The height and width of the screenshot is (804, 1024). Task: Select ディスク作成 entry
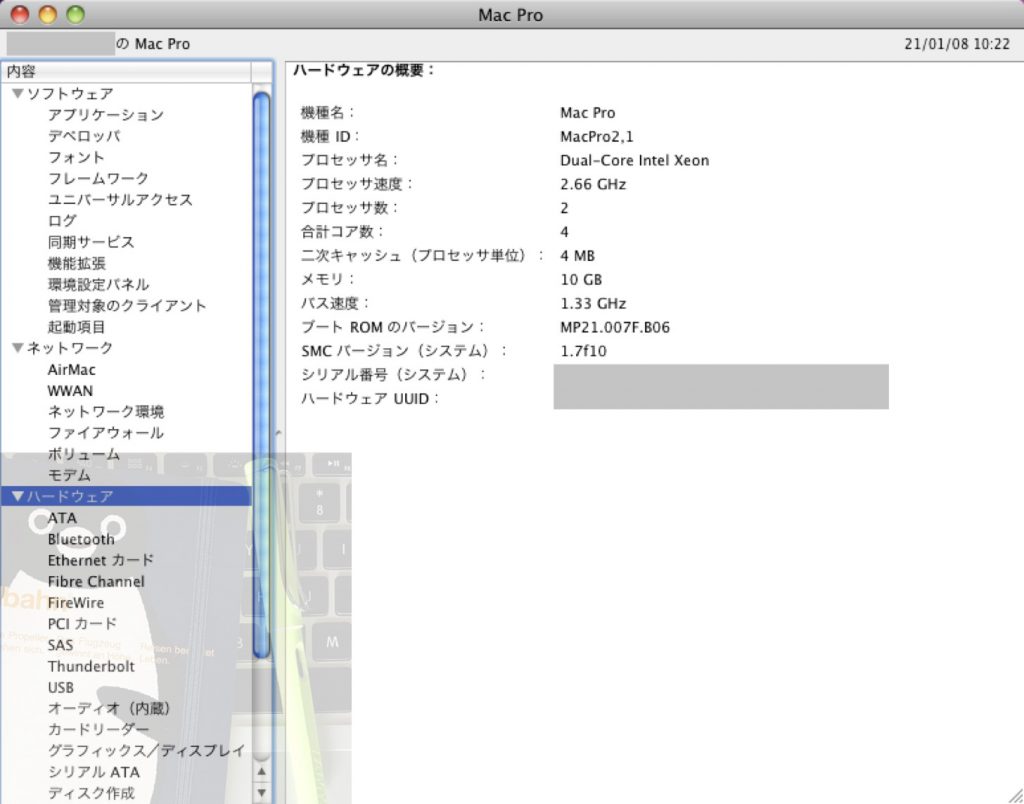click(x=91, y=793)
